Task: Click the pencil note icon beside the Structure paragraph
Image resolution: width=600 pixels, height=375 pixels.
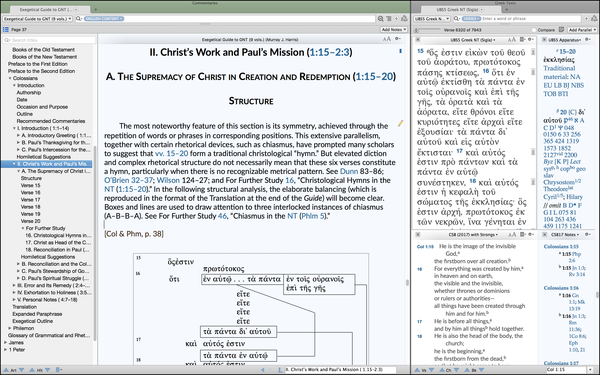Action: (401, 123)
